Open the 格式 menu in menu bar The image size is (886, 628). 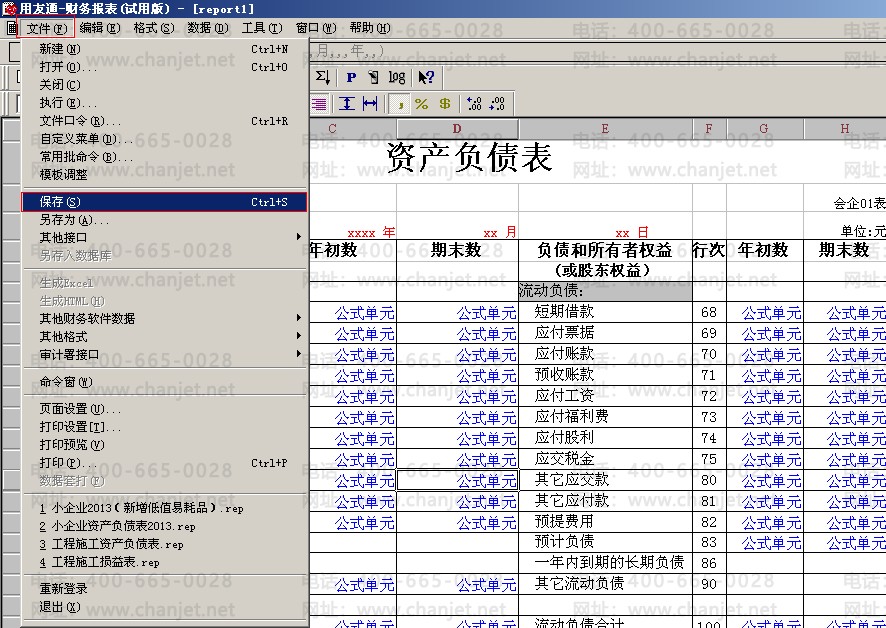coord(152,28)
